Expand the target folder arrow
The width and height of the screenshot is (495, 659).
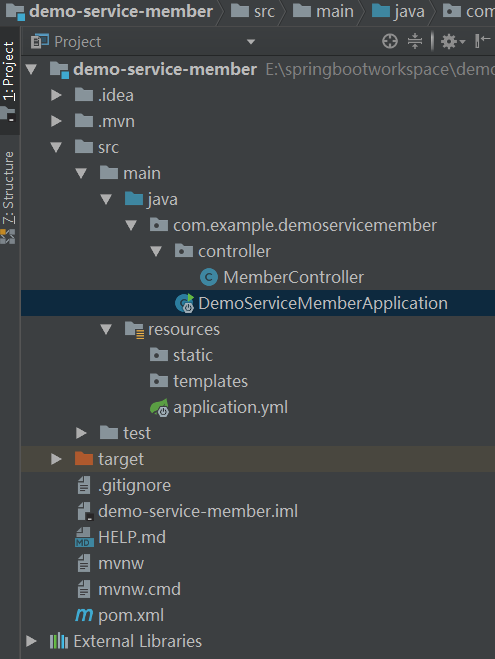56,459
